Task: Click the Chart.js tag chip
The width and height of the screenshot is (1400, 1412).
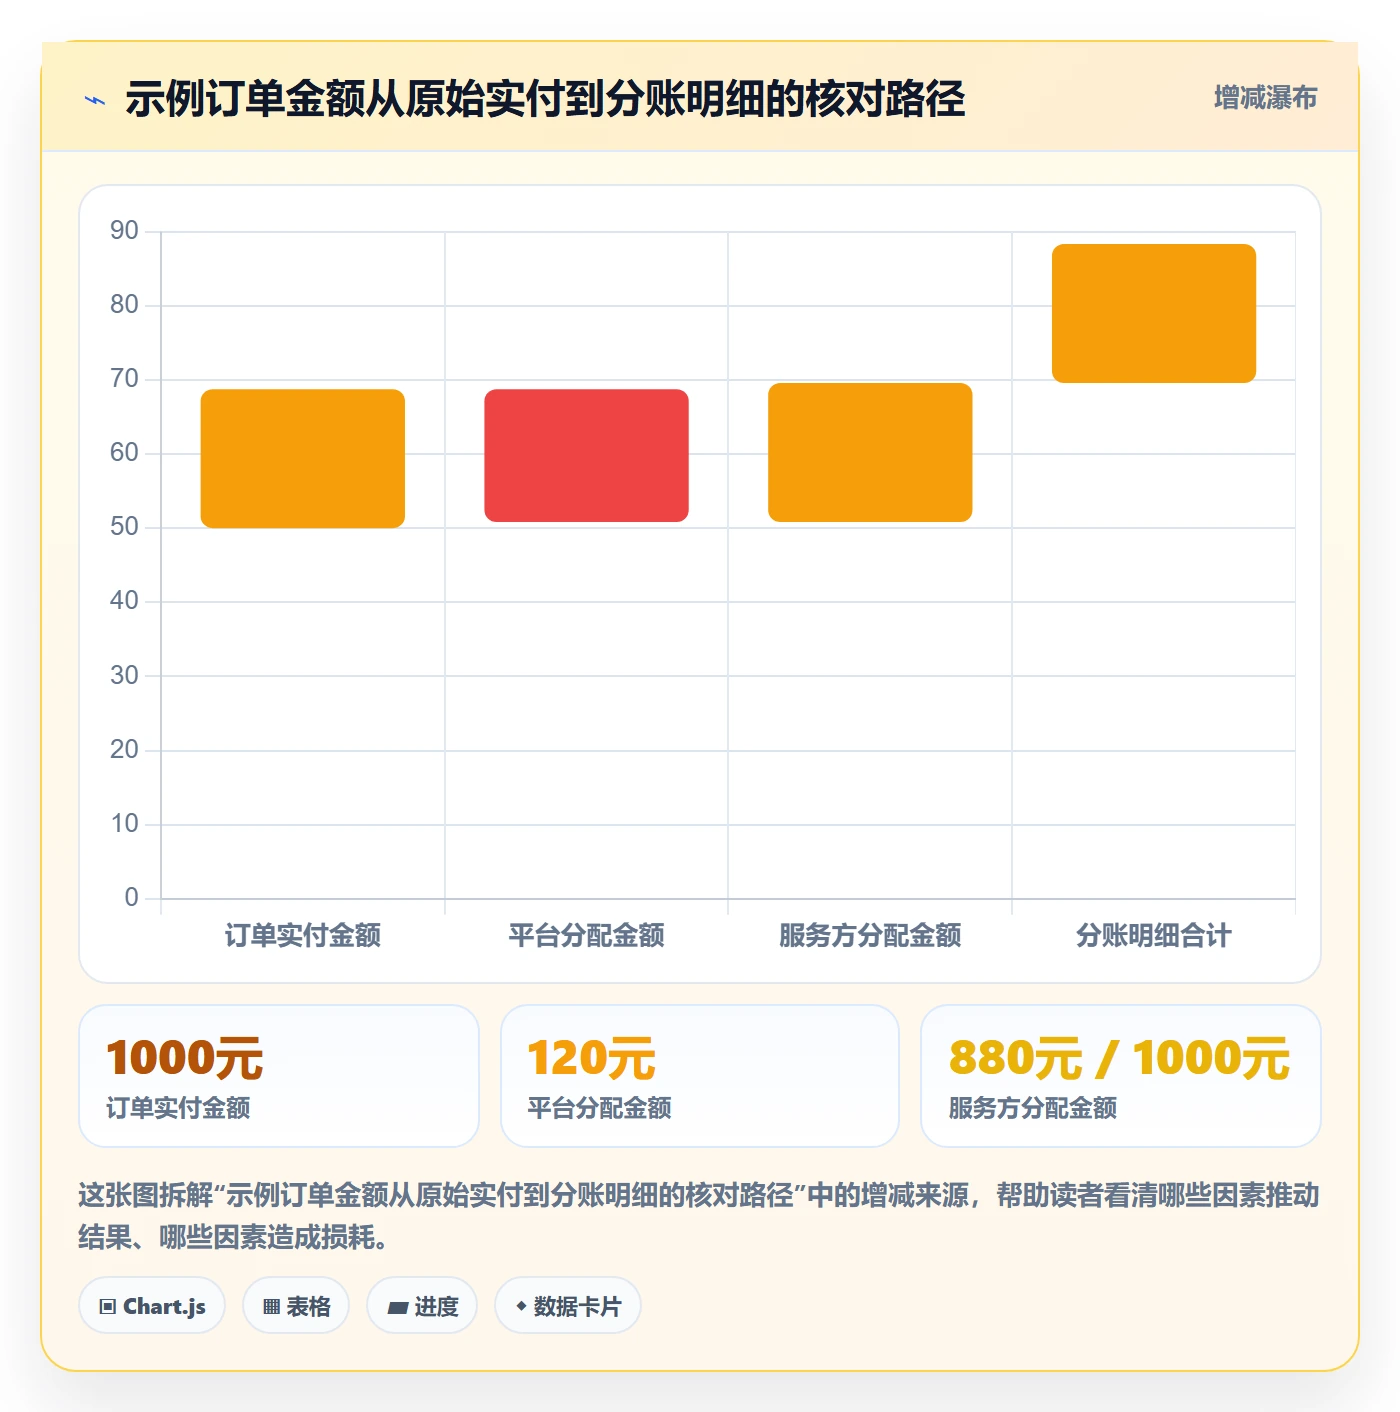Action: (152, 1306)
